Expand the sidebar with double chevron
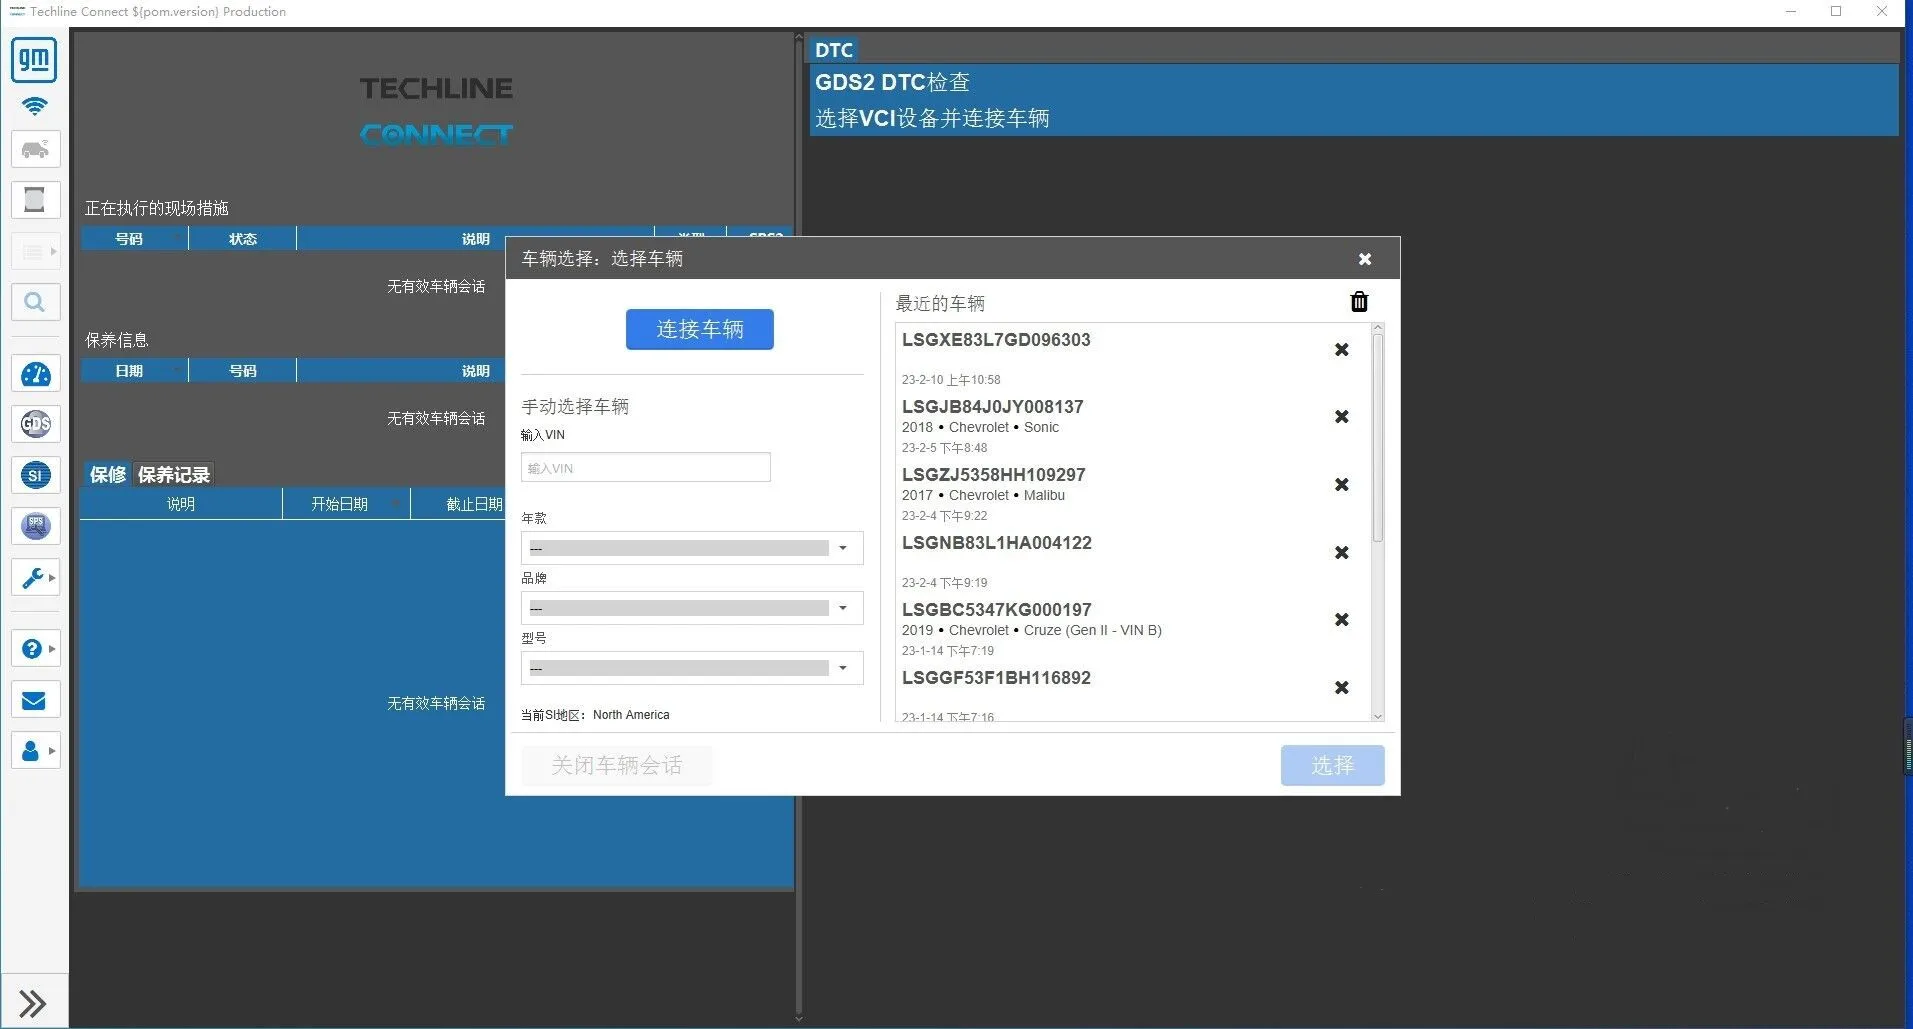This screenshot has width=1913, height=1029. (x=33, y=1003)
